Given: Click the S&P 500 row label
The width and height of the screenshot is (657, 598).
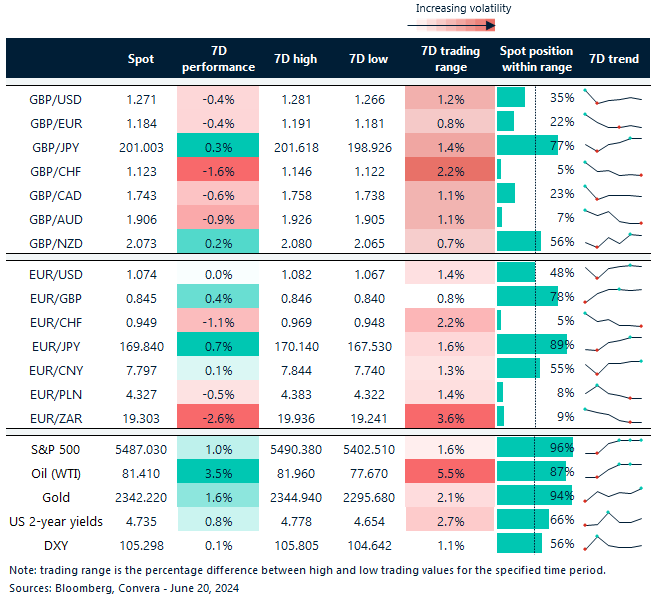Looking at the screenshot, I should [x=55, y=450].
